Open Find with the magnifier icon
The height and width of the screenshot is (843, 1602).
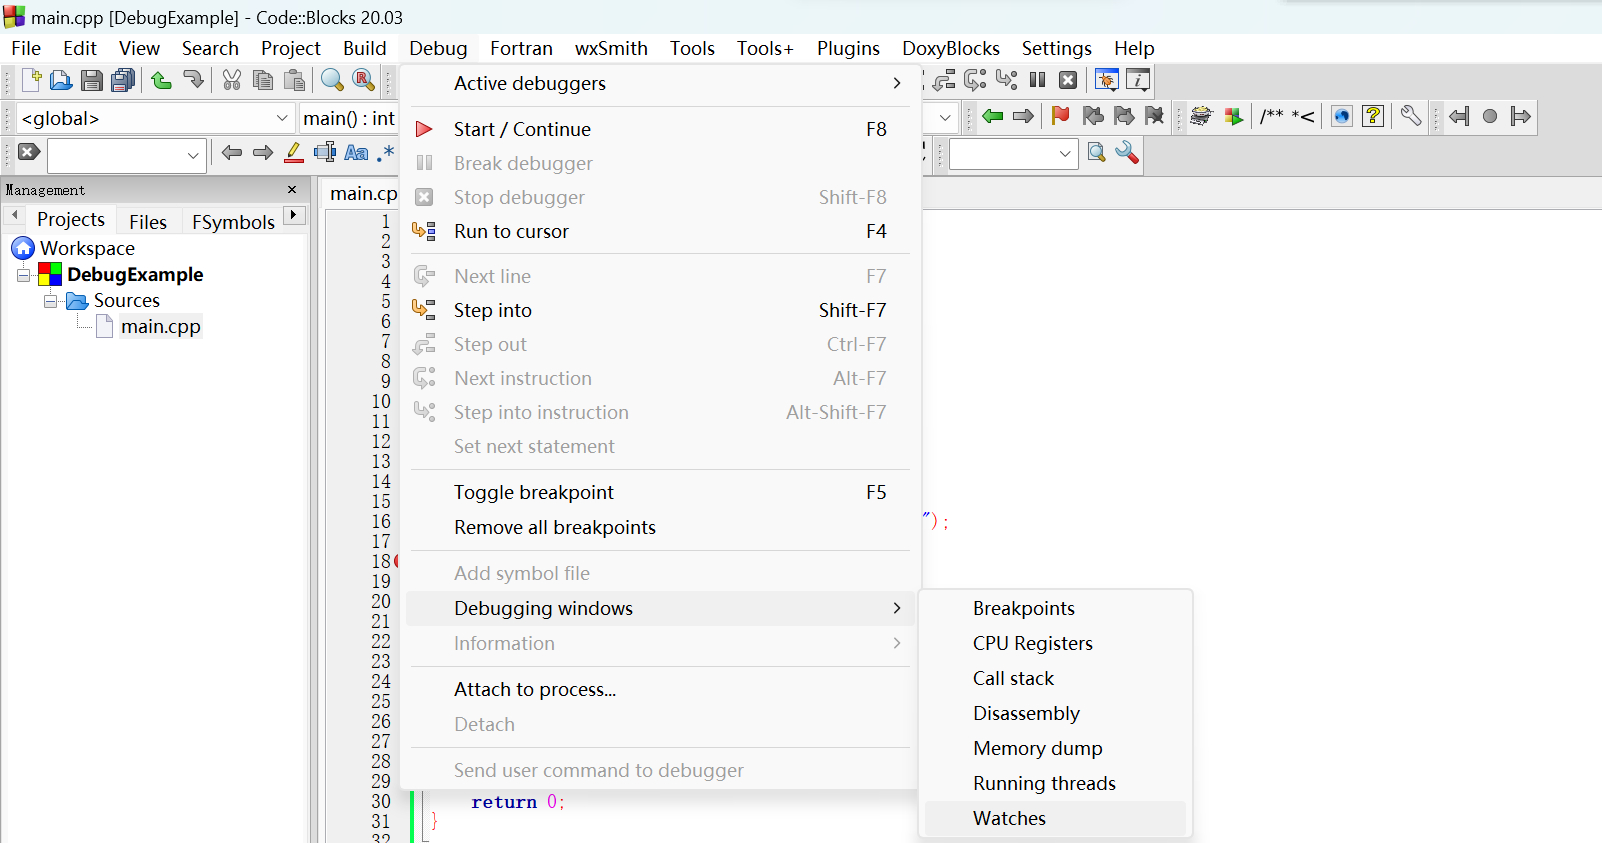[x=332, y=80]
